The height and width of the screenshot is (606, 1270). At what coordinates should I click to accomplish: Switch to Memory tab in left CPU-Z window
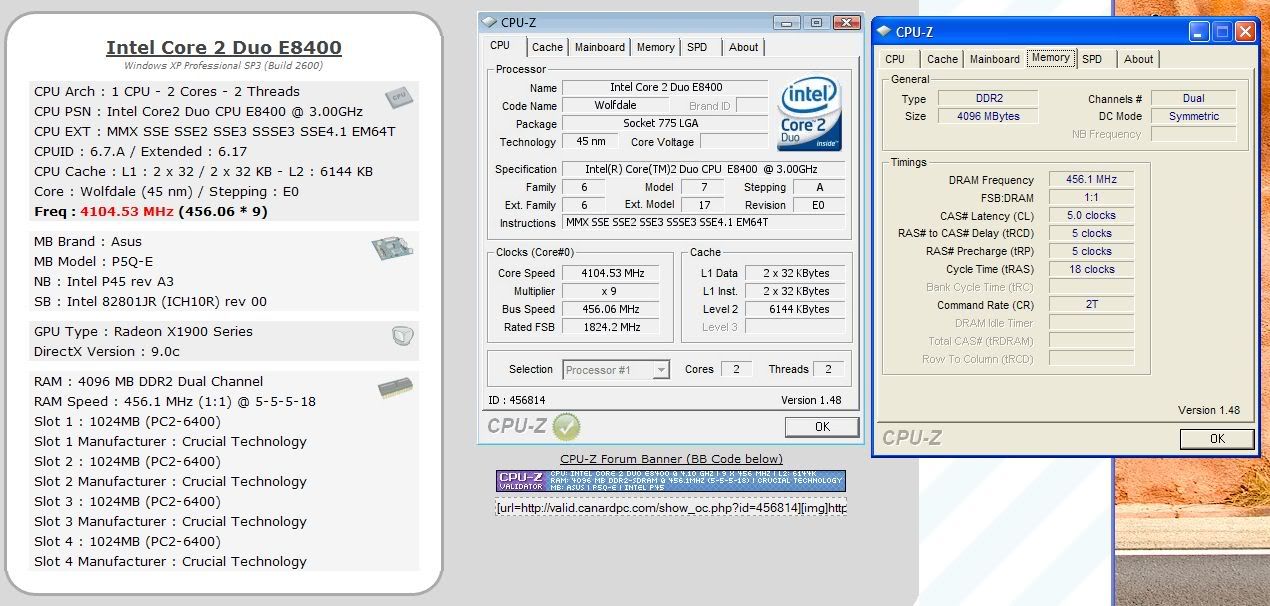(655, 47)
